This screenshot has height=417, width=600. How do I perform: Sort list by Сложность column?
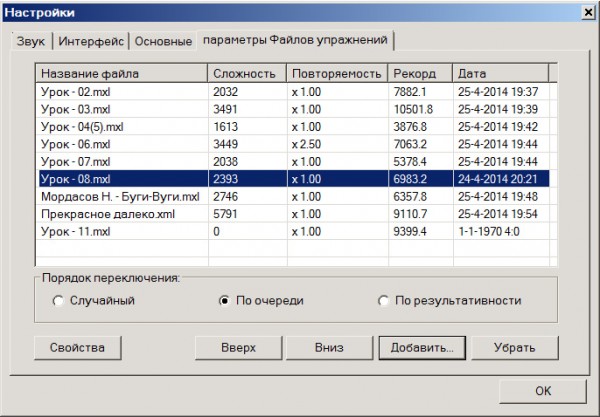(x=247, y=73)
